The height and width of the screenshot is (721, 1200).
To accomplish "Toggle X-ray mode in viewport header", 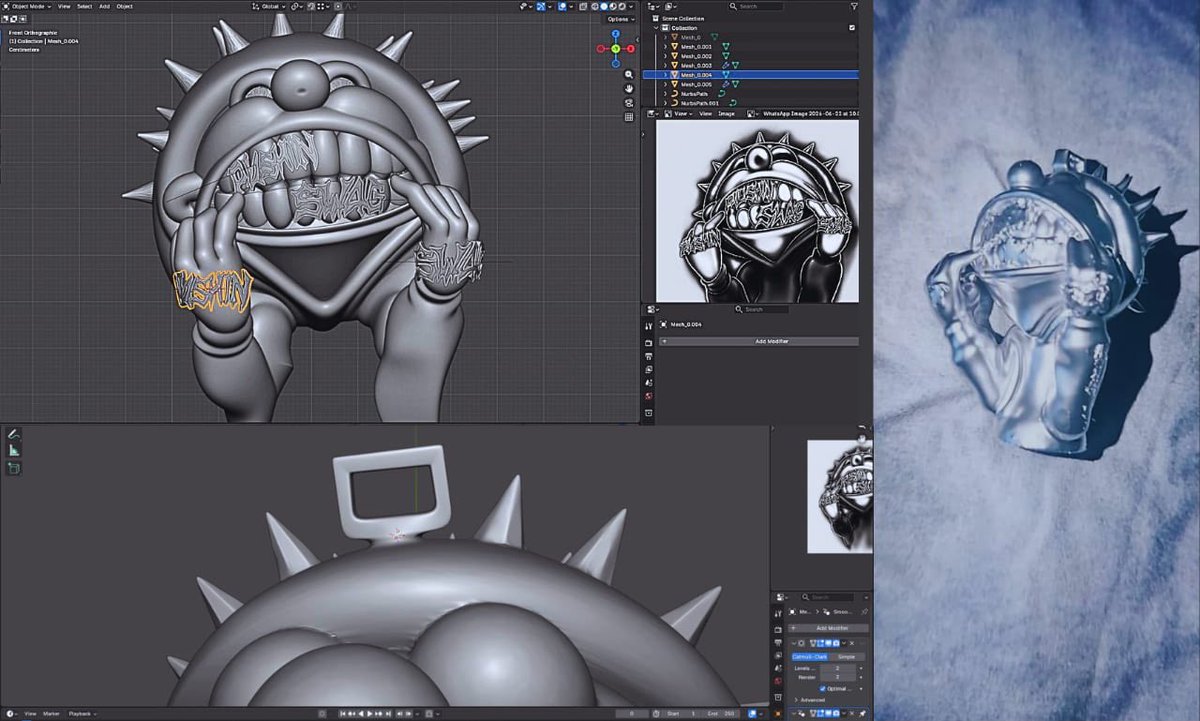I will point(583,6).
